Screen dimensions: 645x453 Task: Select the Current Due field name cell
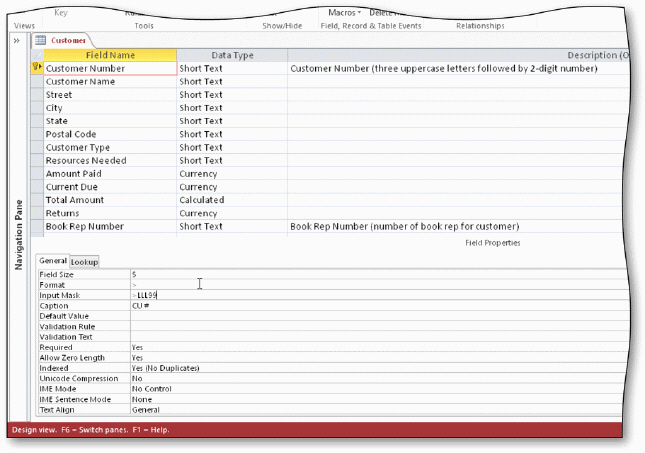[110, 187]
